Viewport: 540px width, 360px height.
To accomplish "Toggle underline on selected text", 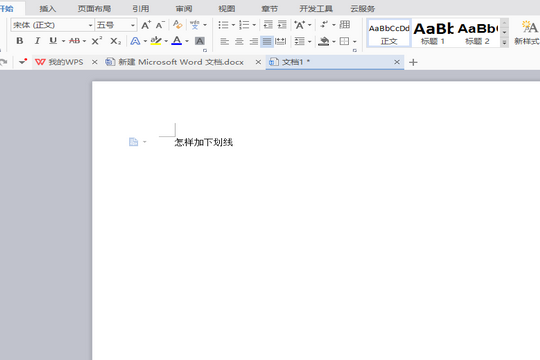I will [53, 41].
